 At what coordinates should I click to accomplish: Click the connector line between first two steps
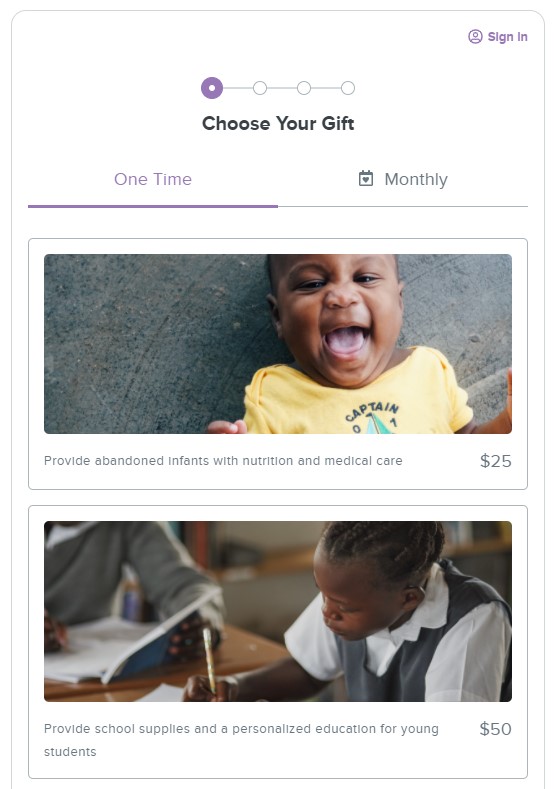tap(237, 88)
